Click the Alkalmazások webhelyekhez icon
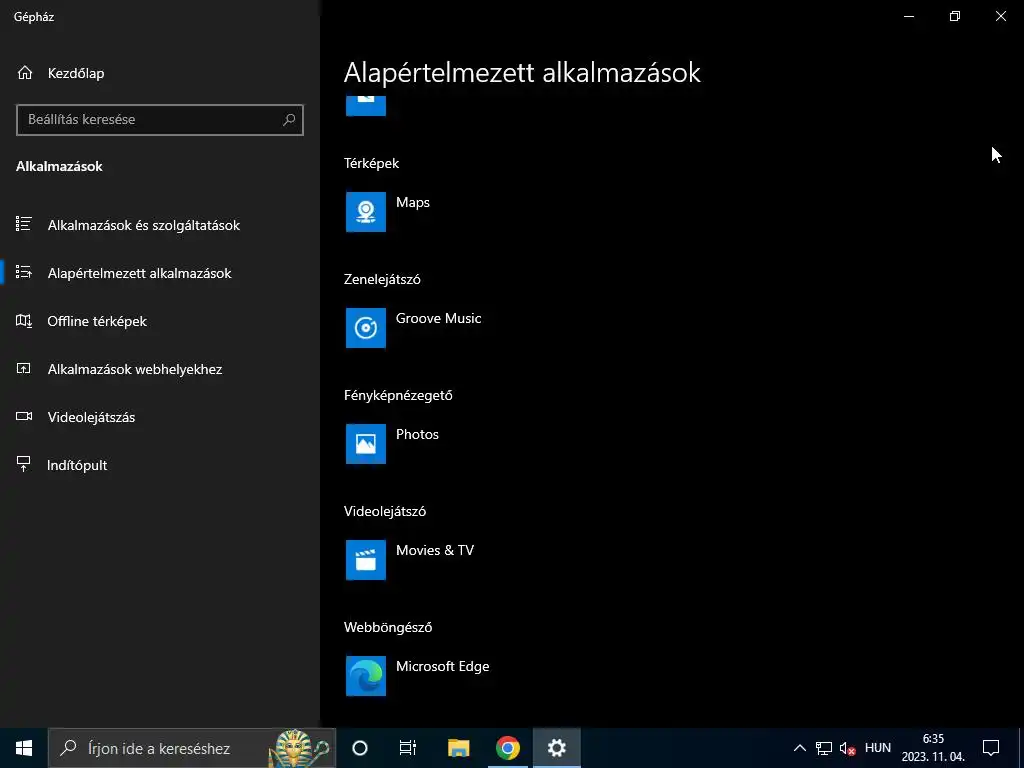 [x=24, y=368]
